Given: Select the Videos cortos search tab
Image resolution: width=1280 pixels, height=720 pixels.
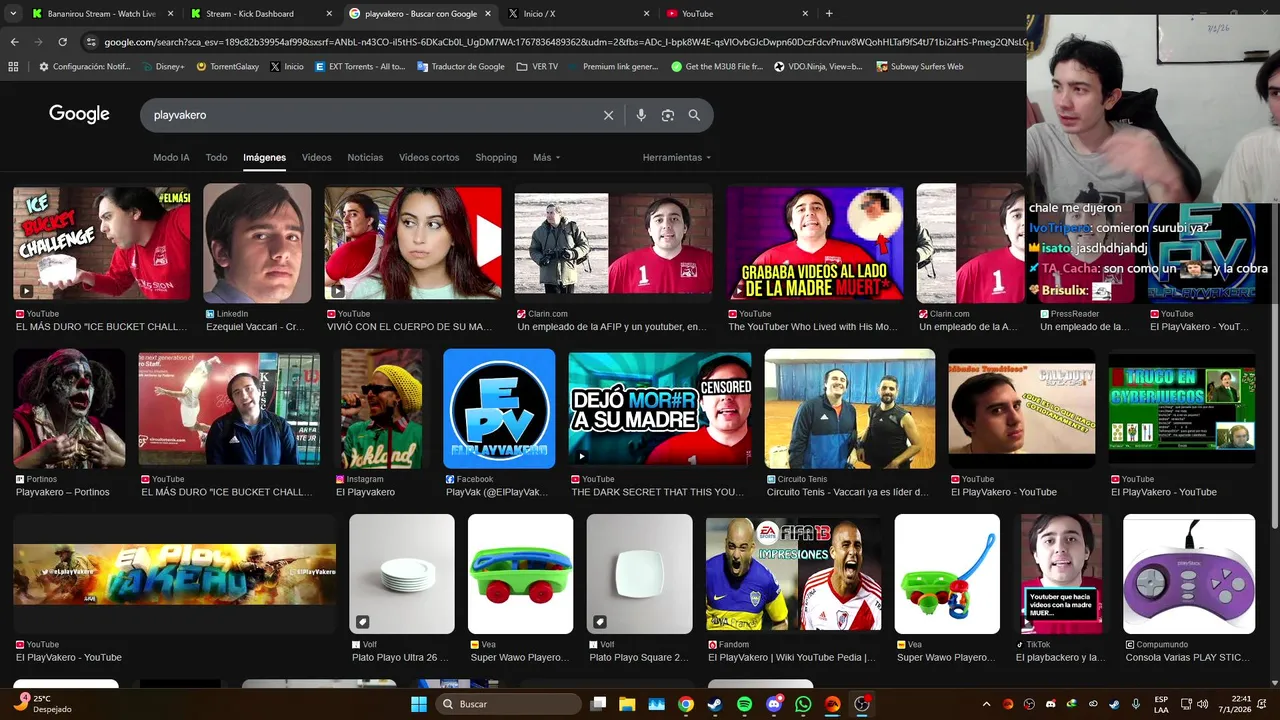Looking at the screenshot, I should coord(429,157).
